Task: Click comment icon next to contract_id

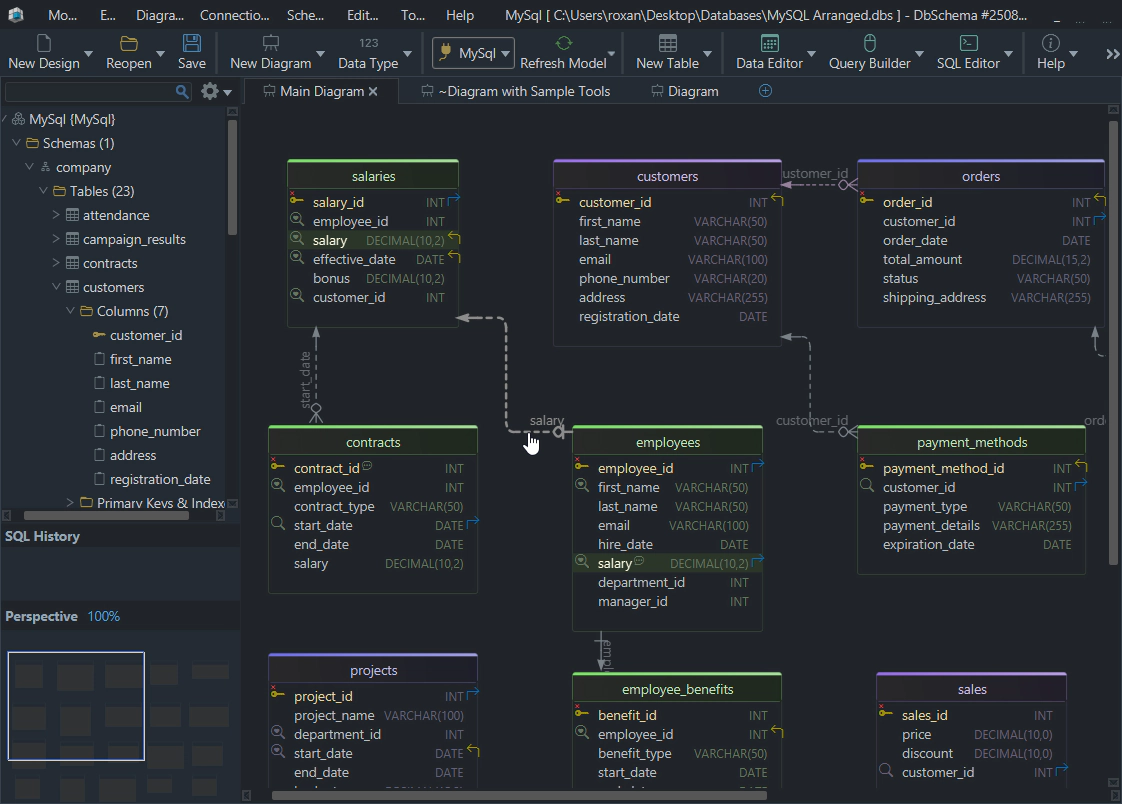Action: click(x=367, y=466)
